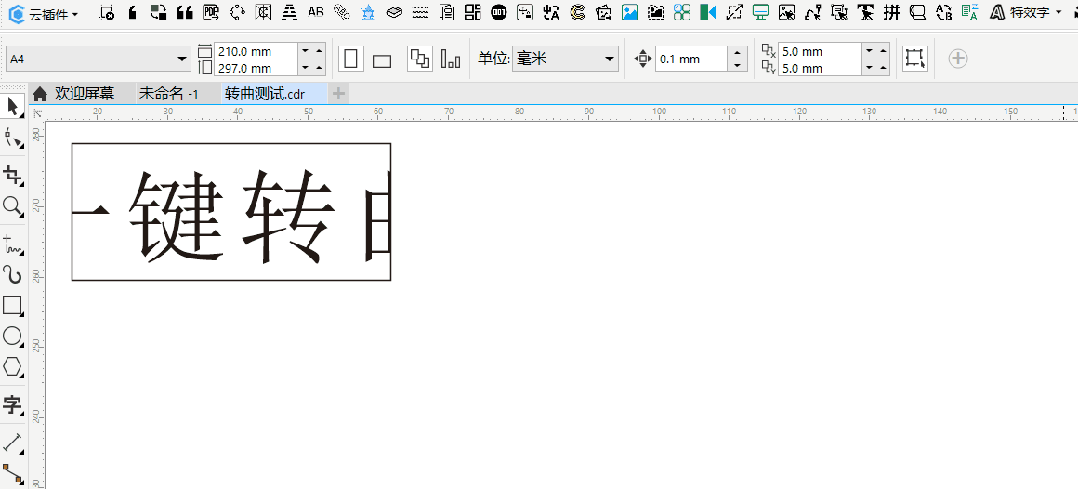The image size is (1078, 489).
Task: Click the AB text plugin icon
Action: tap(316, 12)
